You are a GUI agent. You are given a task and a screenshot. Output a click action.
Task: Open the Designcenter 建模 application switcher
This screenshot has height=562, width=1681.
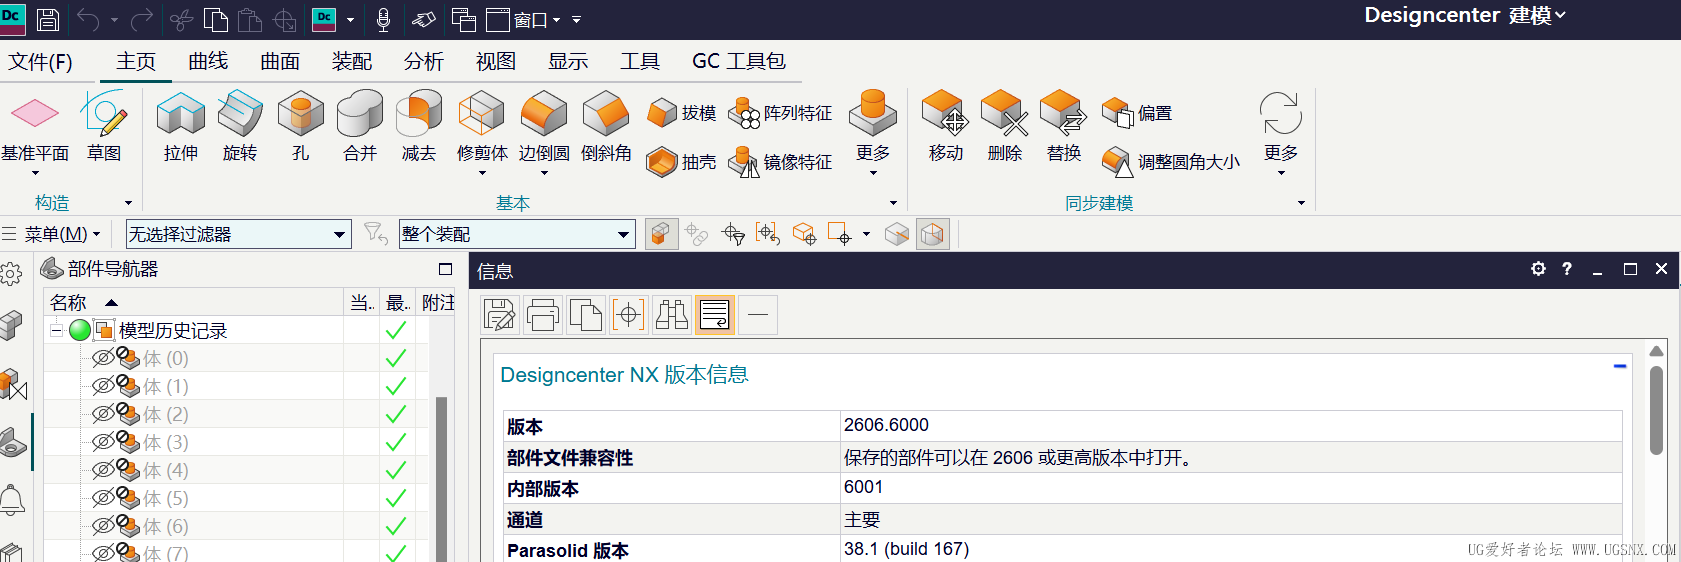click(1465, 15)
